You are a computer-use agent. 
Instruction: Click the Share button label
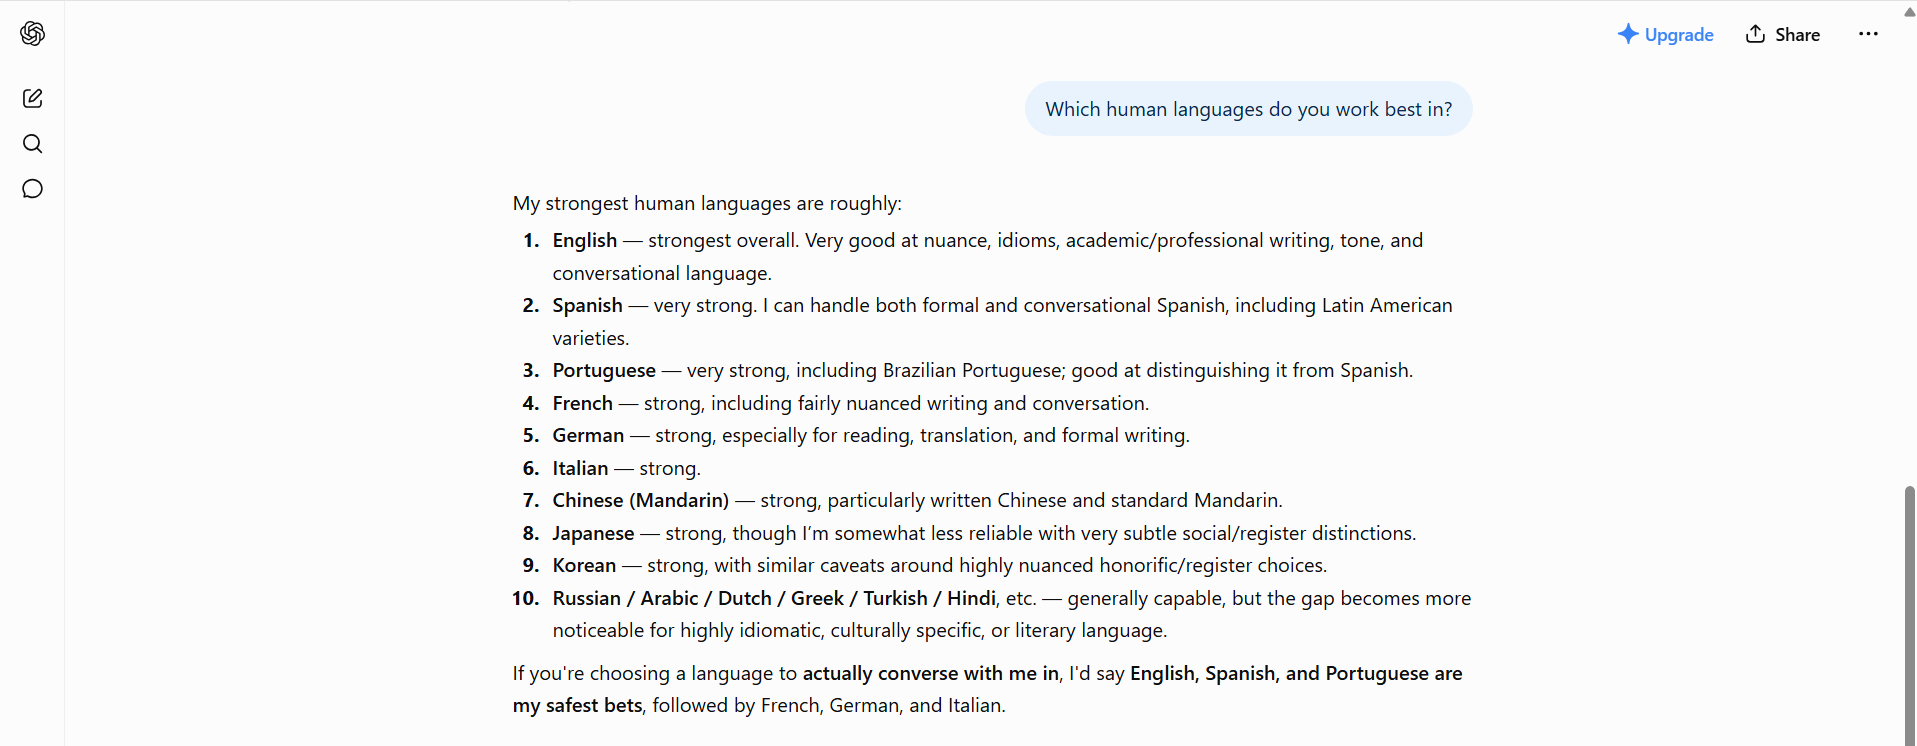tap(1797, 35)
